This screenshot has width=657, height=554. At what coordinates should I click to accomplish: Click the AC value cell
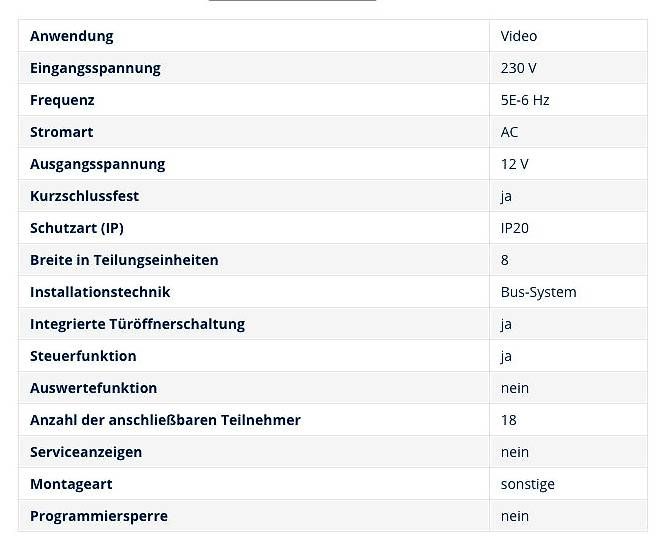click(509, 132)
